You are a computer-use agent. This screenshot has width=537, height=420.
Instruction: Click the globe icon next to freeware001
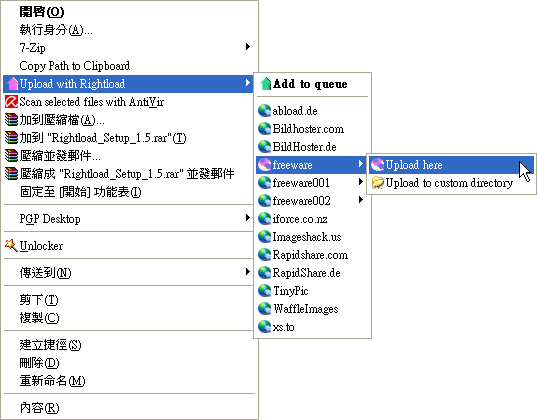[x=264, y=183]
